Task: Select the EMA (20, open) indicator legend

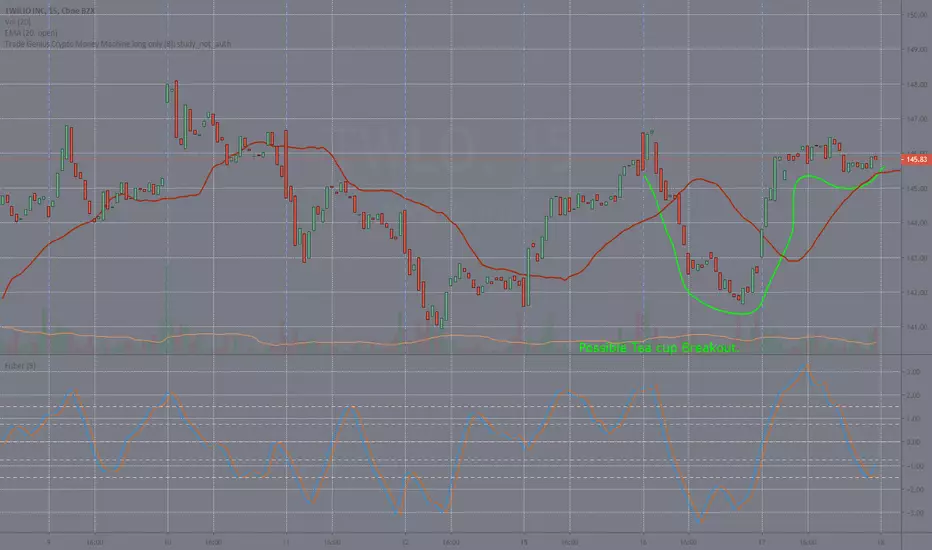Action: pos(31,33)
